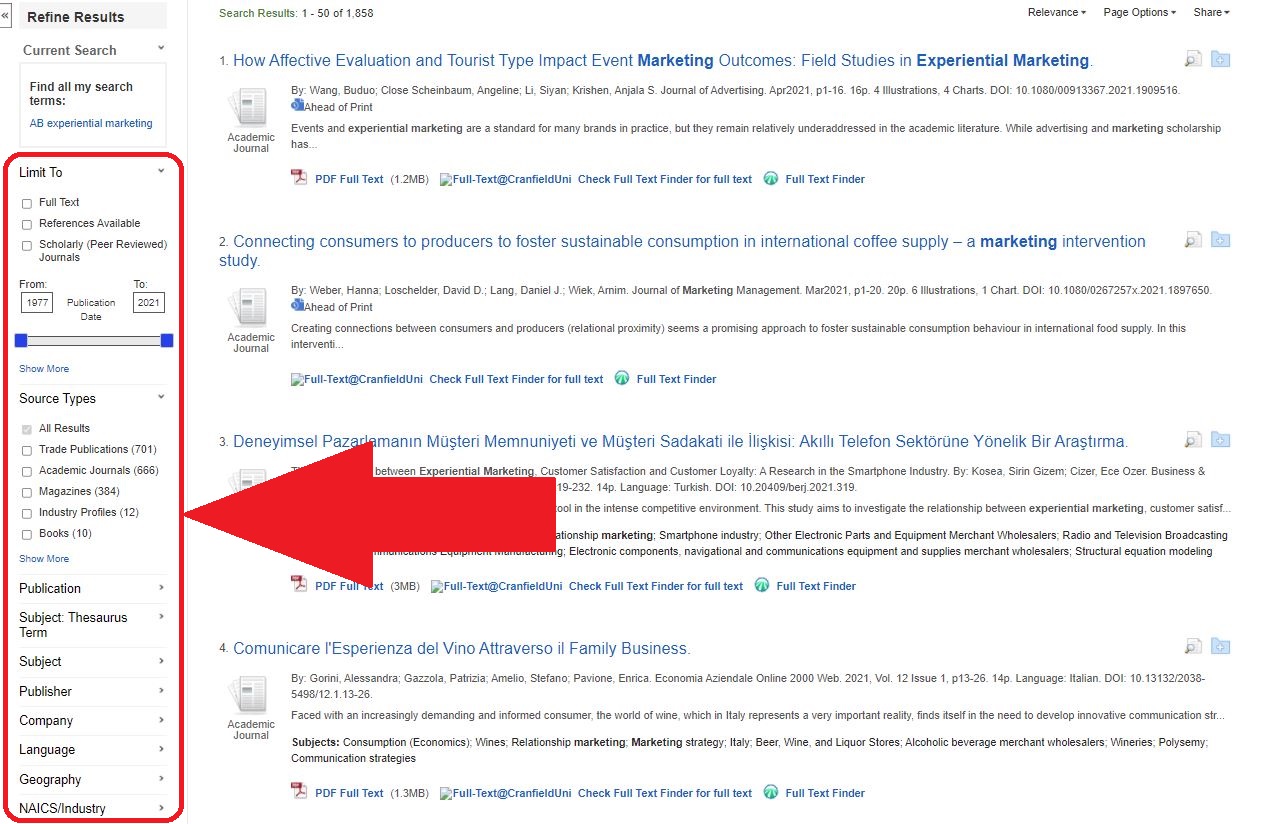Click Academic Journal icon for result 4
1264x824 pixels.
tap(250, 695)
